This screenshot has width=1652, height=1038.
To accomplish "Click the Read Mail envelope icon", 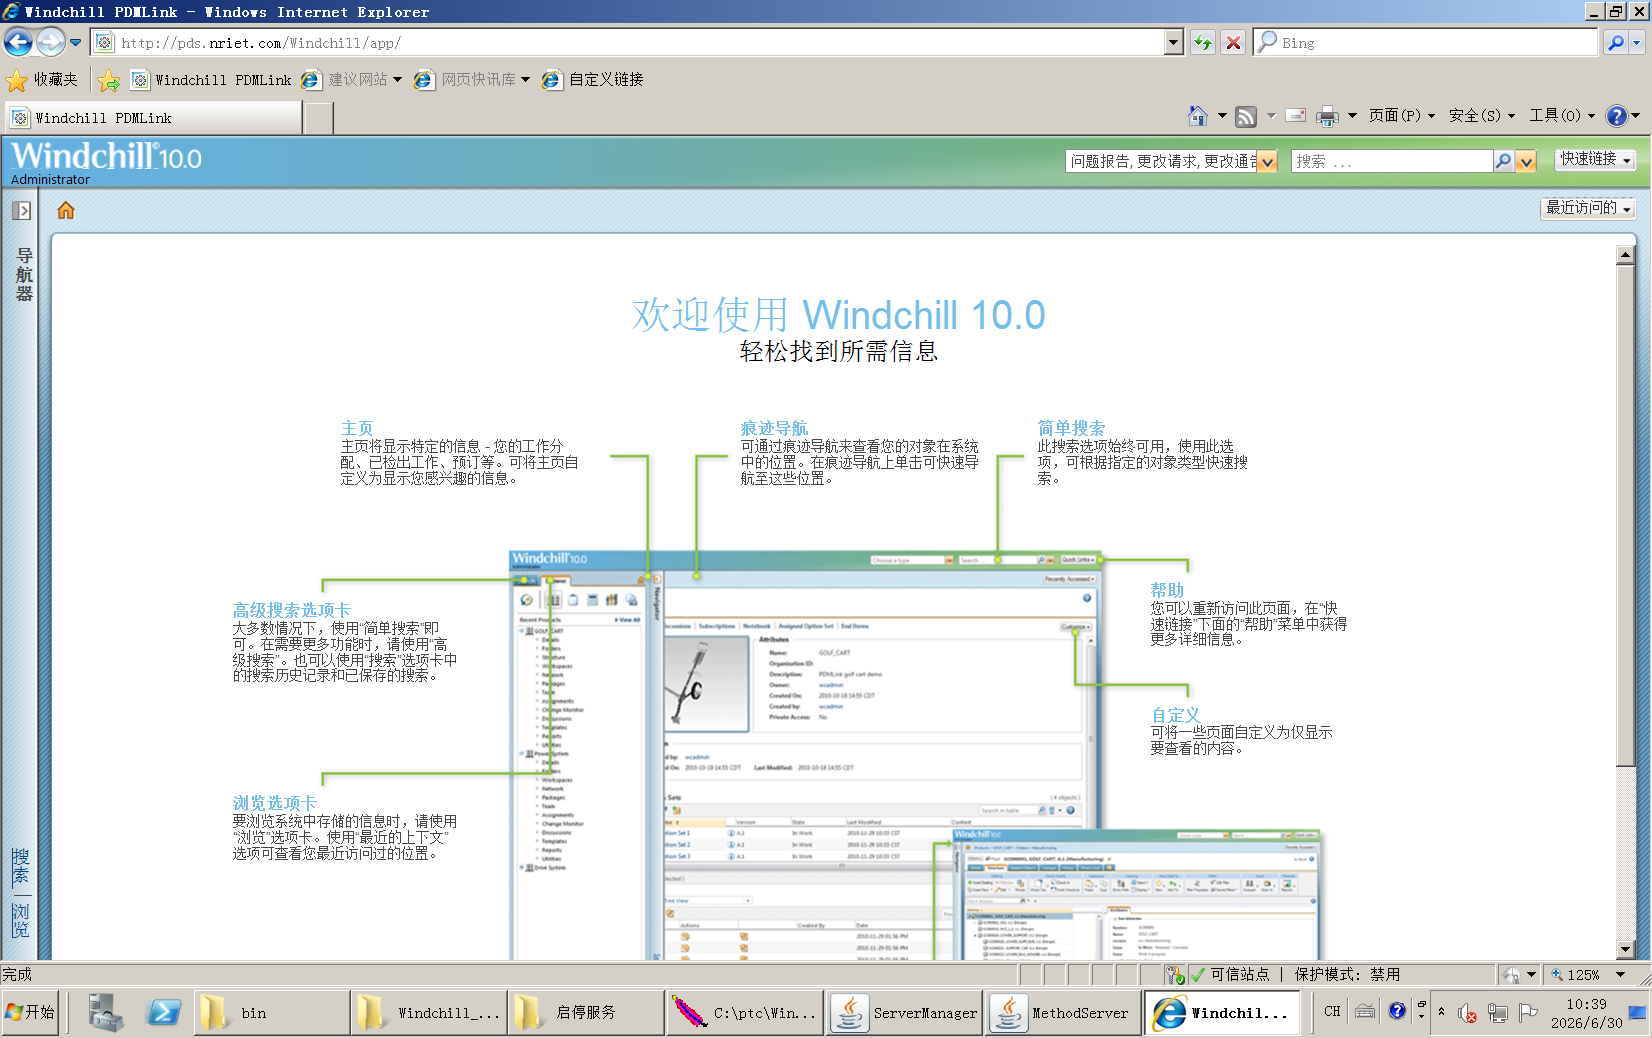I will point(1296,116).
